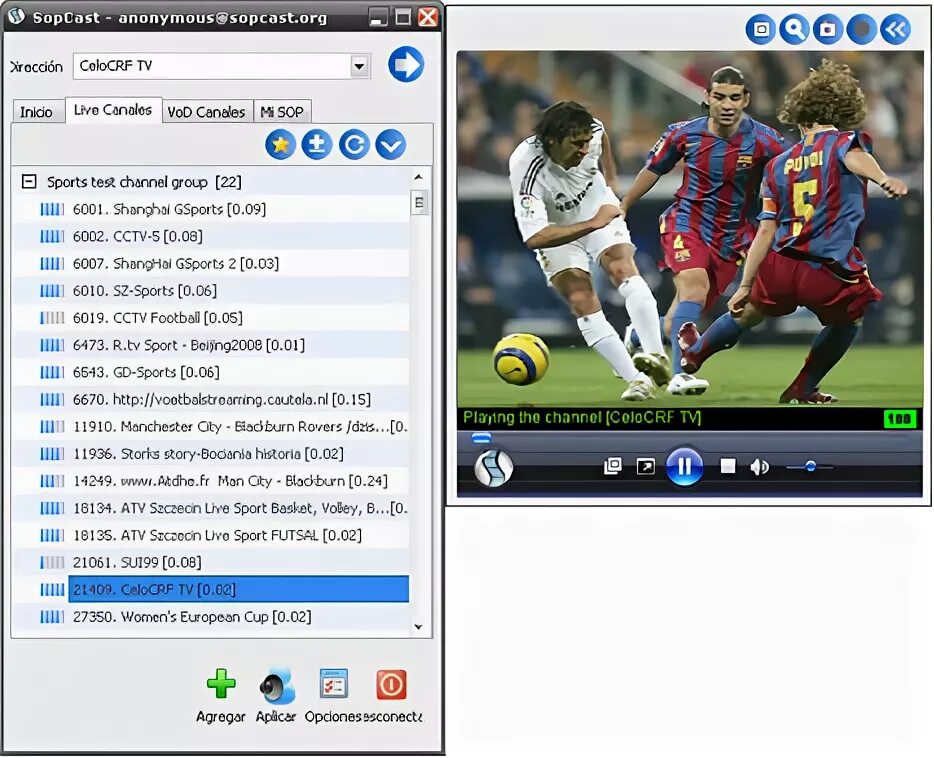Image resolution: width=934 pixels, height=758 pixels.
Task: Click the blue down-chevron icon in channel toolbar
Action: tap(391, 145)
